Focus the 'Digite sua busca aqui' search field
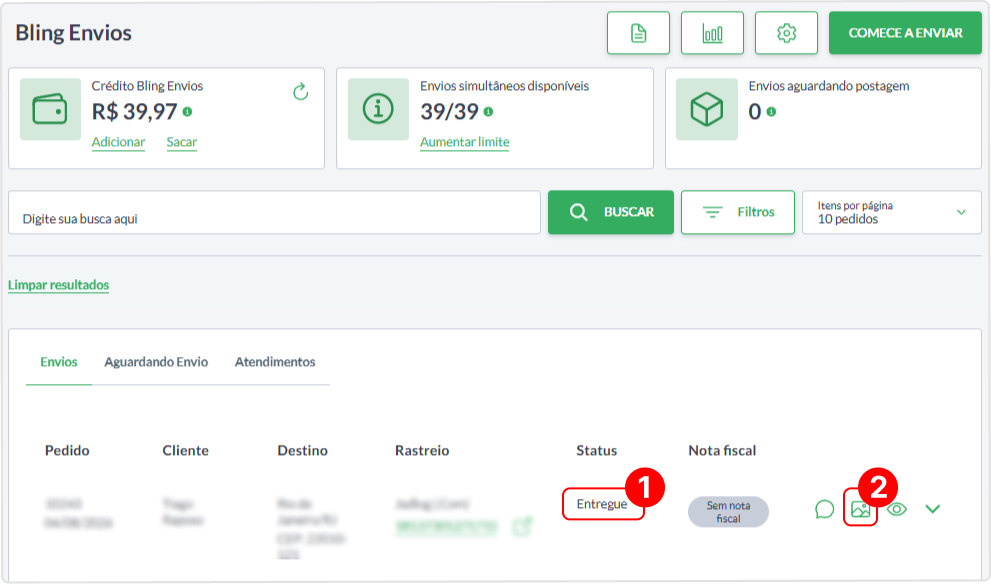 pos(274,212)
